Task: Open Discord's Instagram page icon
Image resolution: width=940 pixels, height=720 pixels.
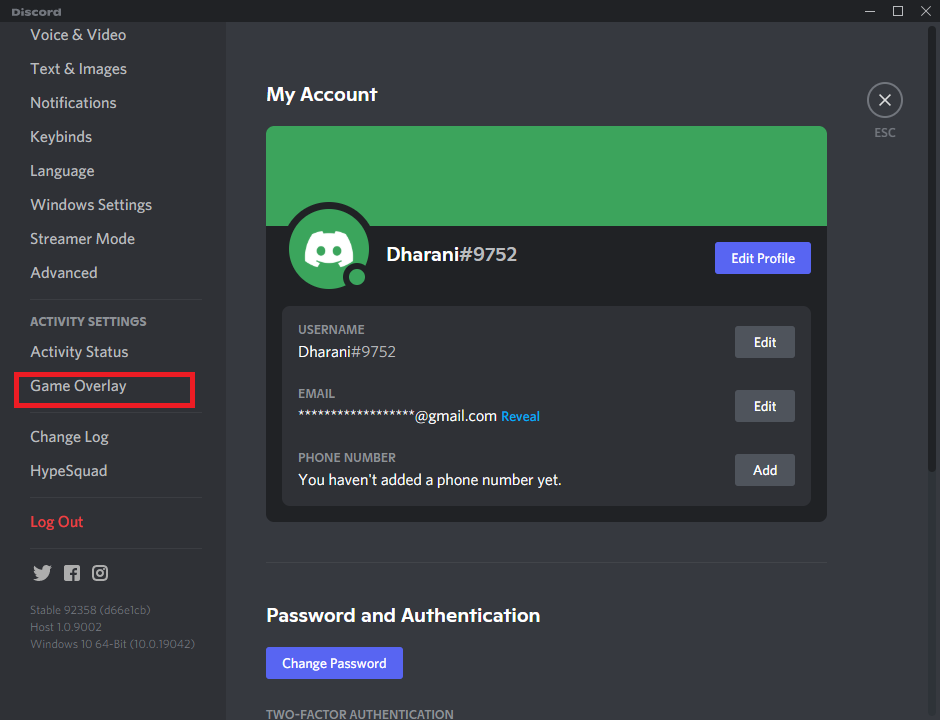Action: [99, 573]
